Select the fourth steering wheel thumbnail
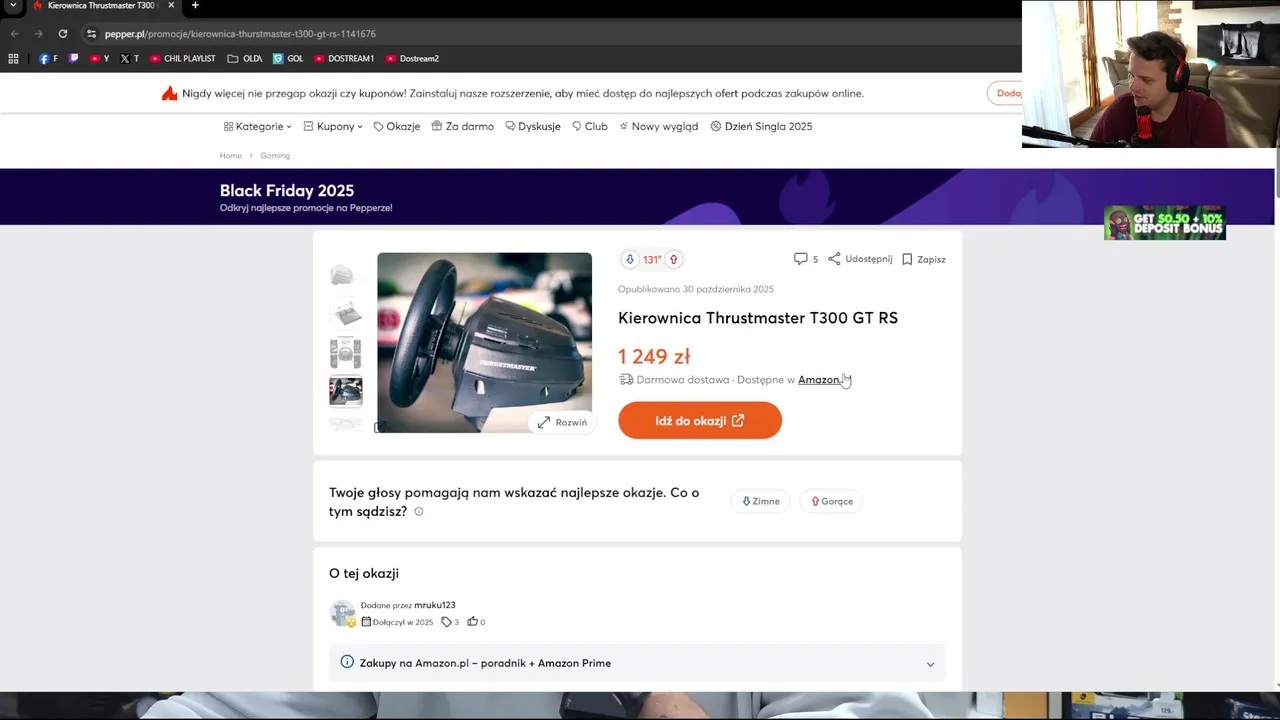Viewport: 1280px width, 720px height. tap(345, 391)
